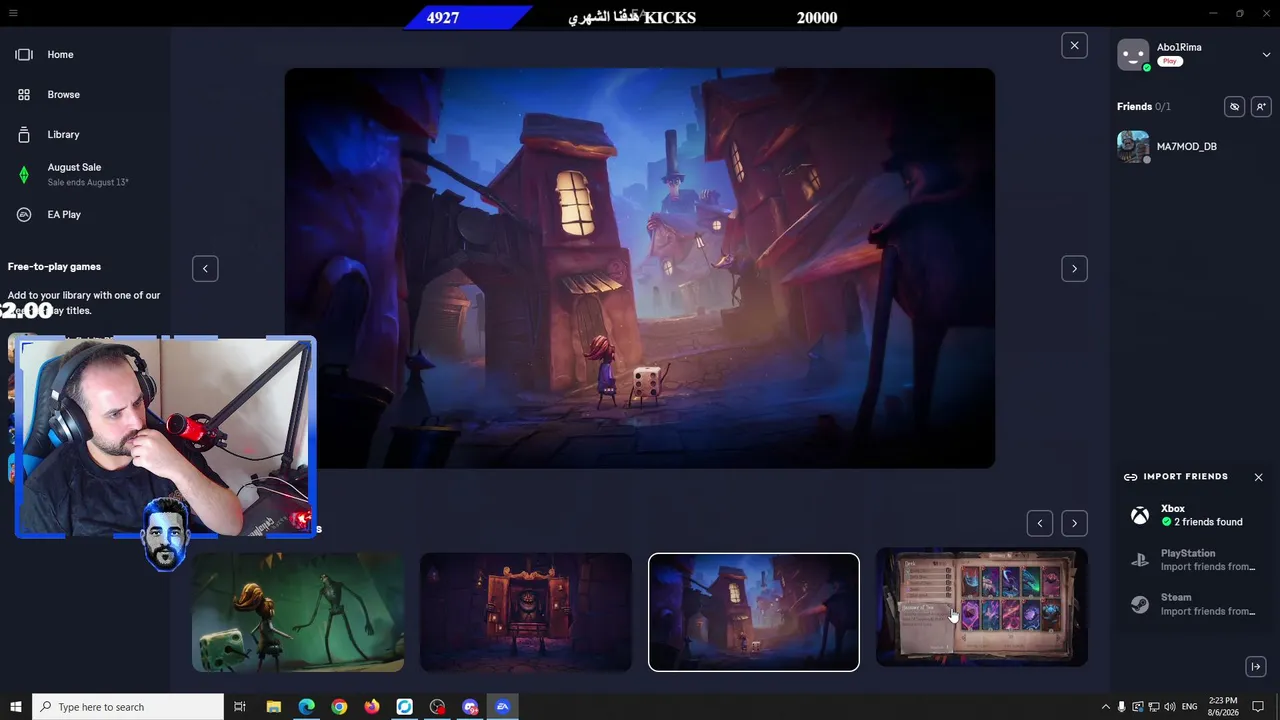Close the screenshot gallery viewer
1280x720 pixels.
(x=1074, y=45)
